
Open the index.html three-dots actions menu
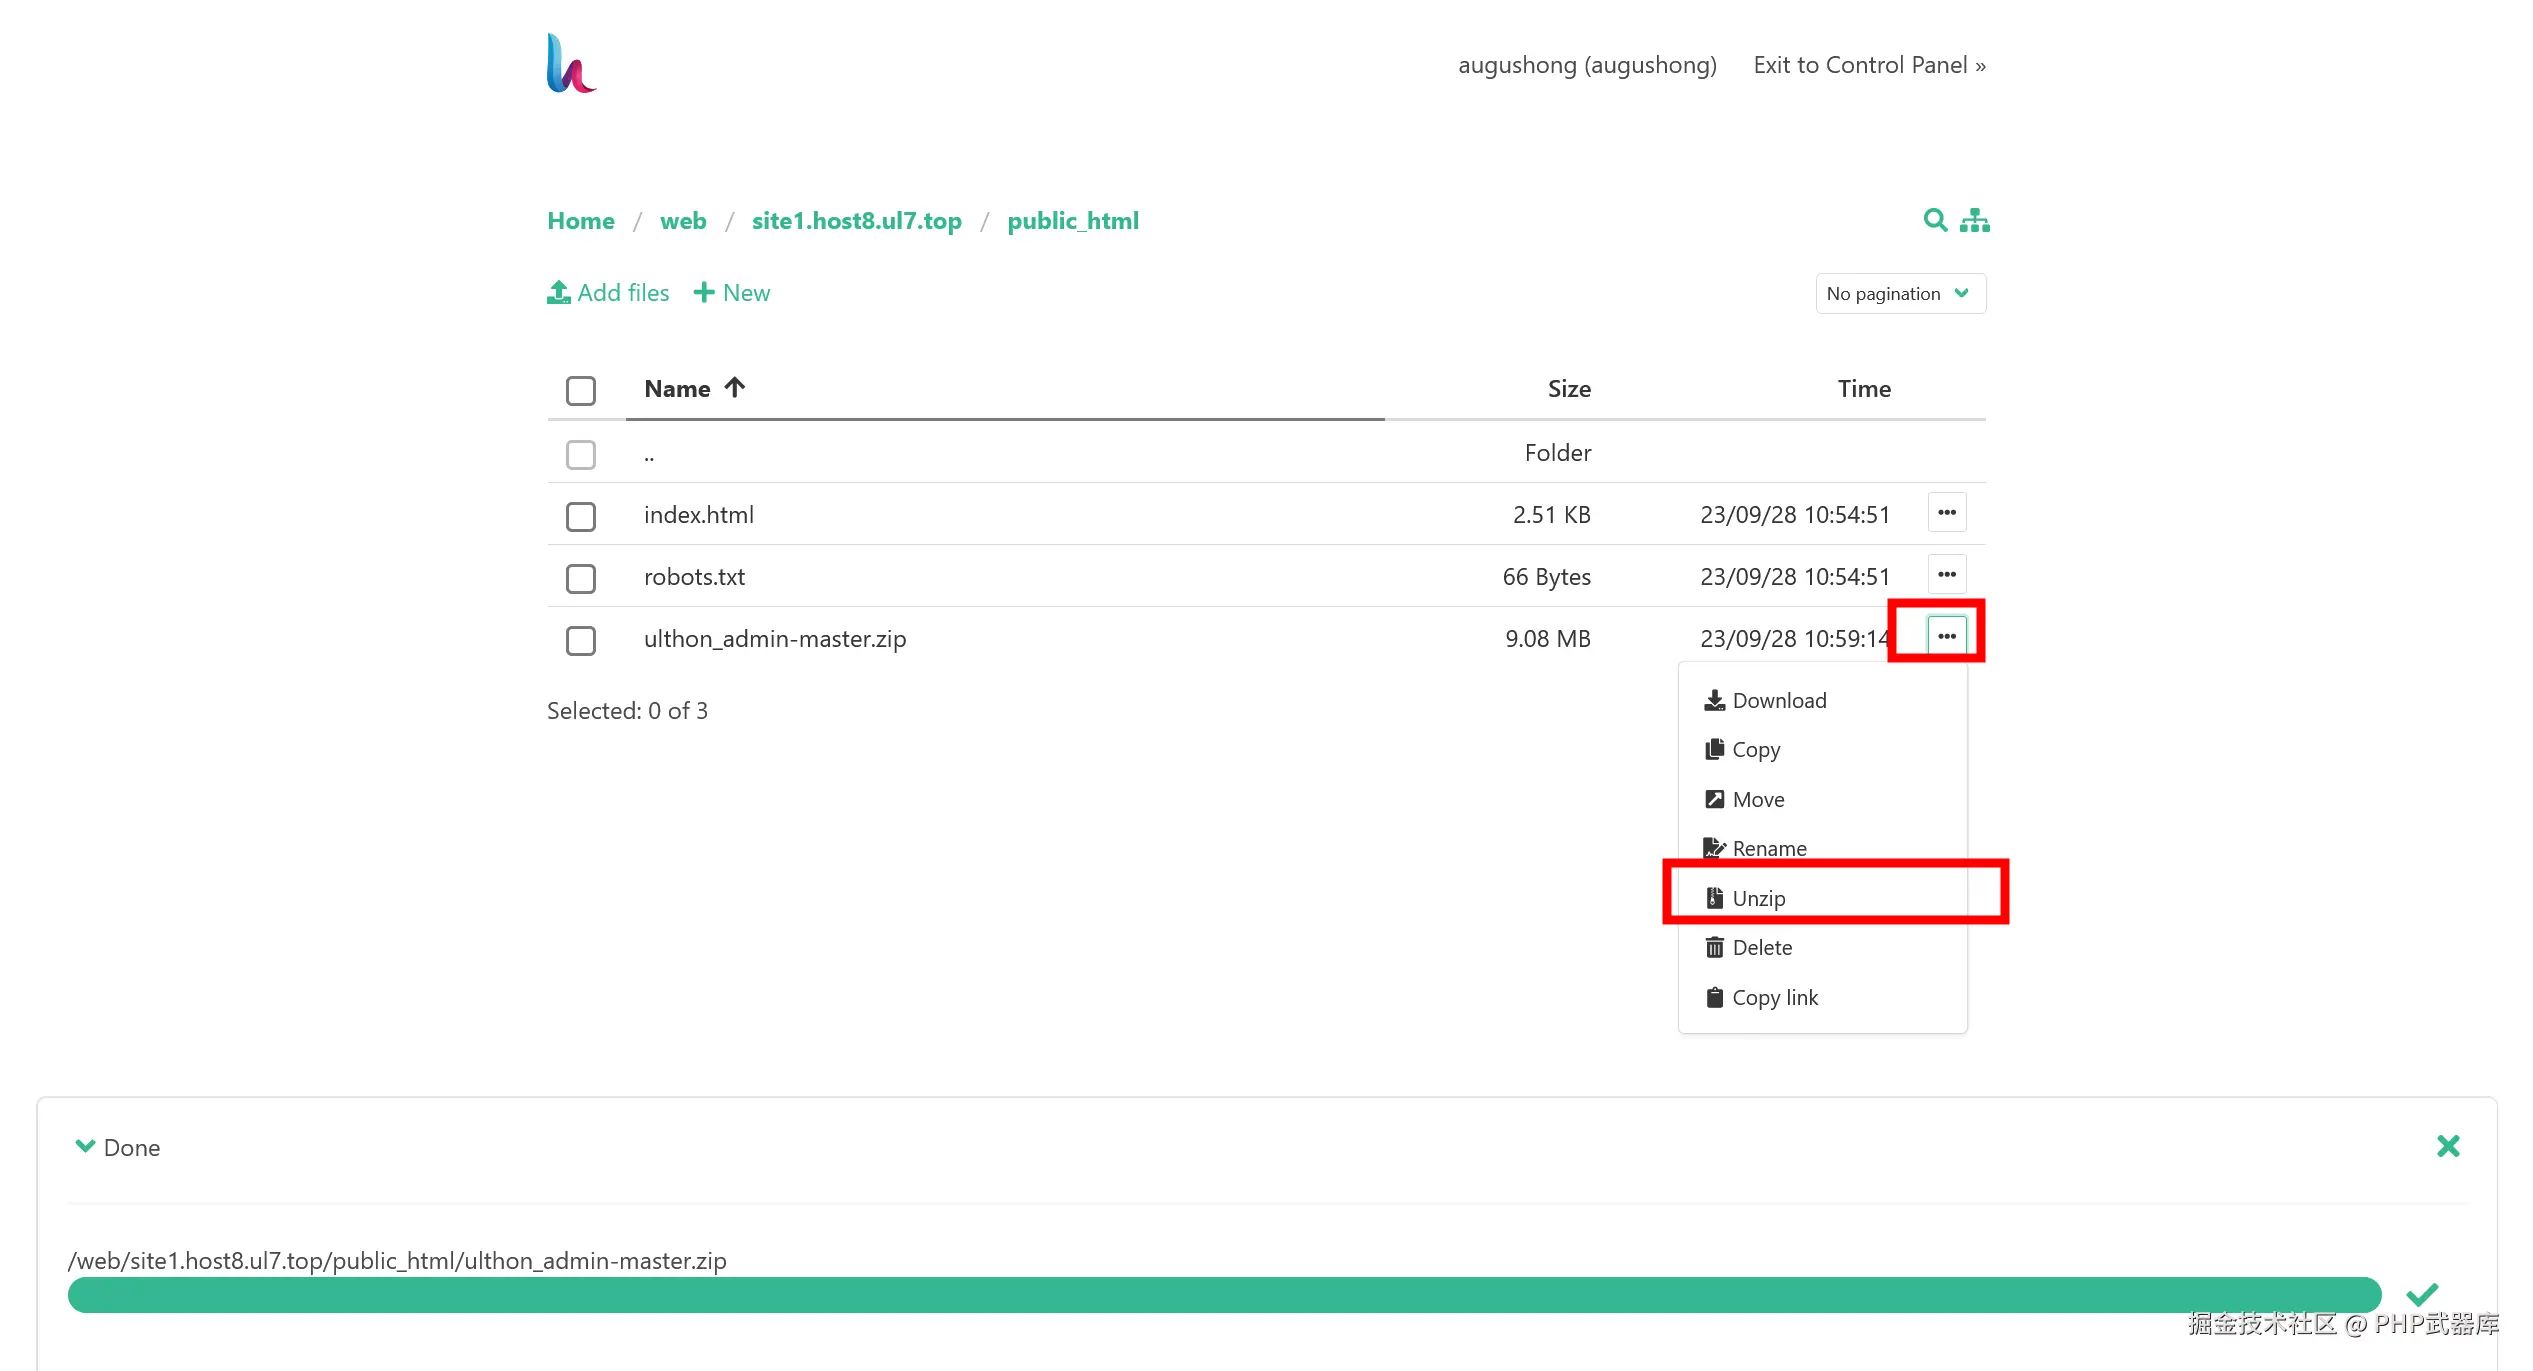(1946, 513)
